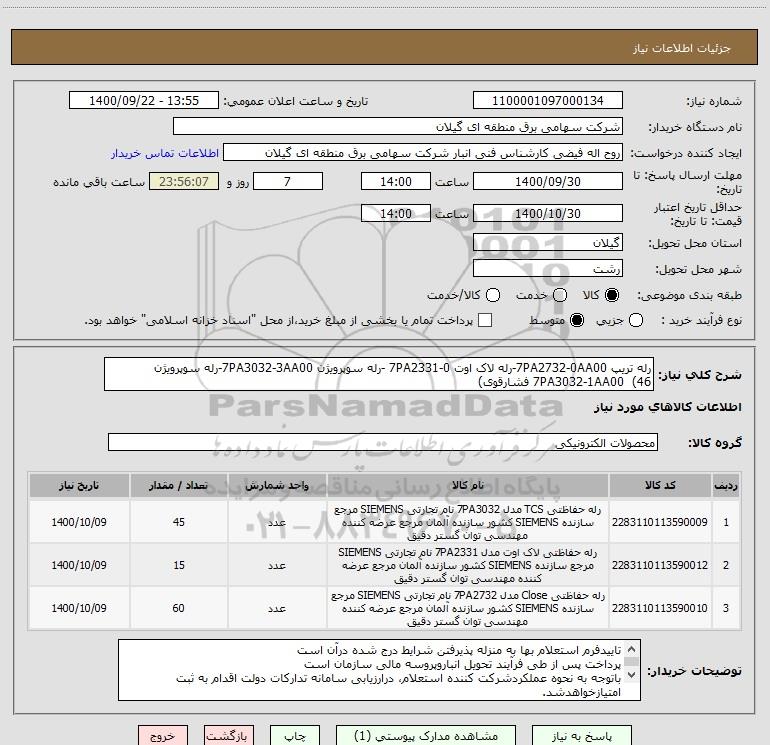Click the 7PA3032 TCS relay item name
This screenshot has height=745, width=770.
click(x=468, y=522)
